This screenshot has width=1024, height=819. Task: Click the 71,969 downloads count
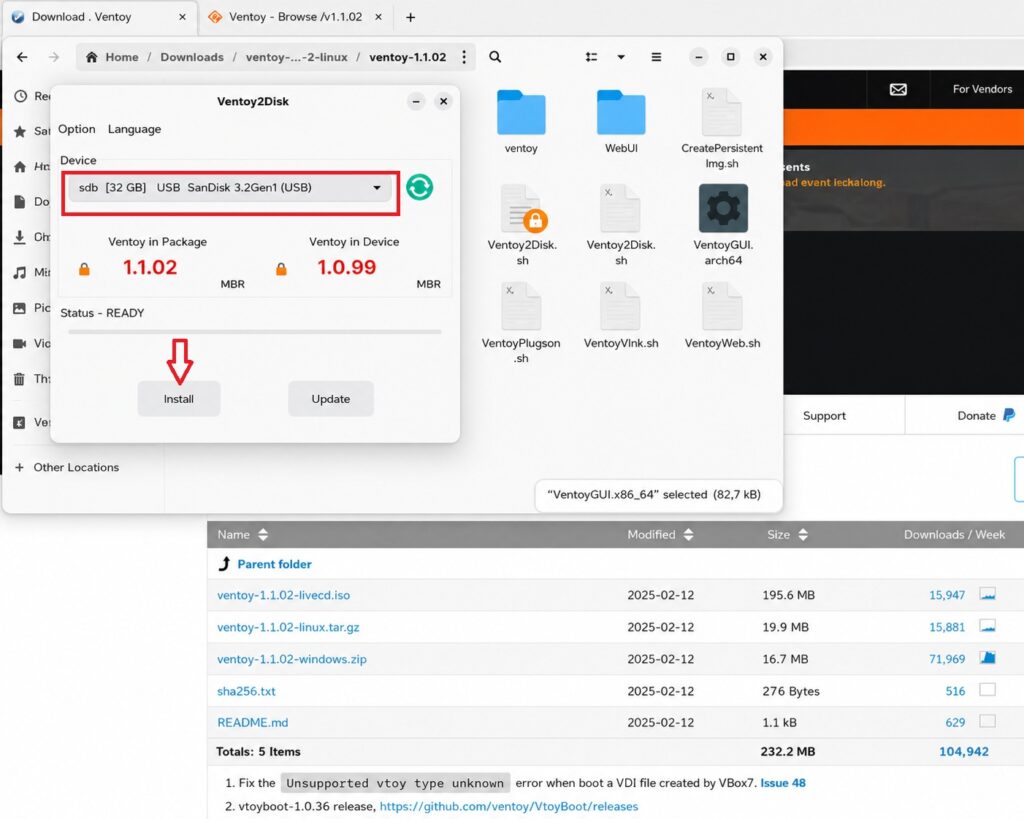[x=947, y=660]
